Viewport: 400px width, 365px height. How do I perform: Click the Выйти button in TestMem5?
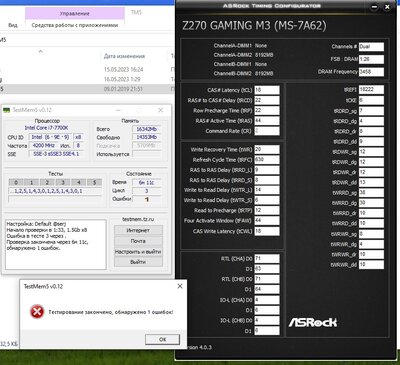click(x=138, y=262)
